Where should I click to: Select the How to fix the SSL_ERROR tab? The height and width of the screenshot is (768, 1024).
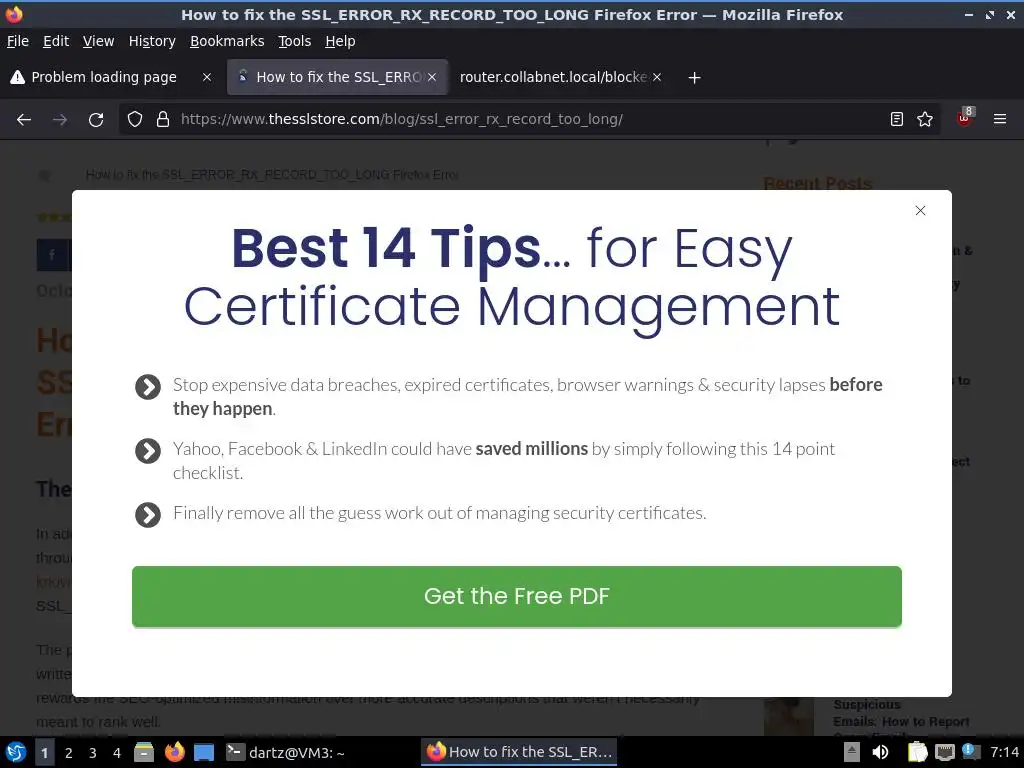pos(338,77)
